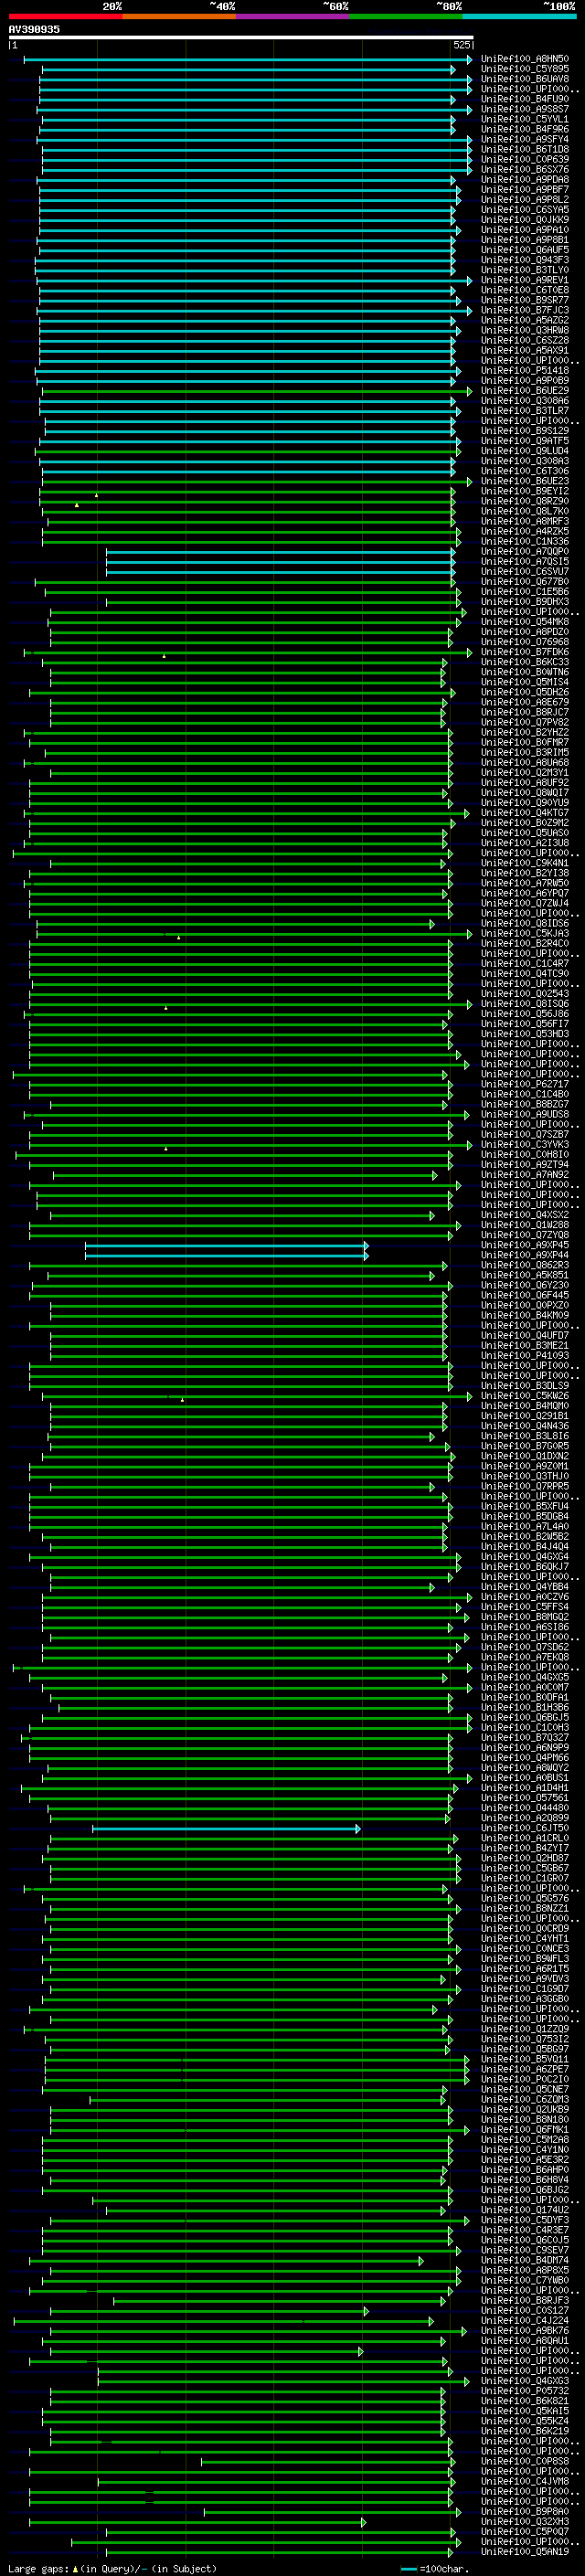Viewport: 585px width, 2576px height.
Task: Select the UniRef100_A9XP44 label
Action: point(525,1255)
